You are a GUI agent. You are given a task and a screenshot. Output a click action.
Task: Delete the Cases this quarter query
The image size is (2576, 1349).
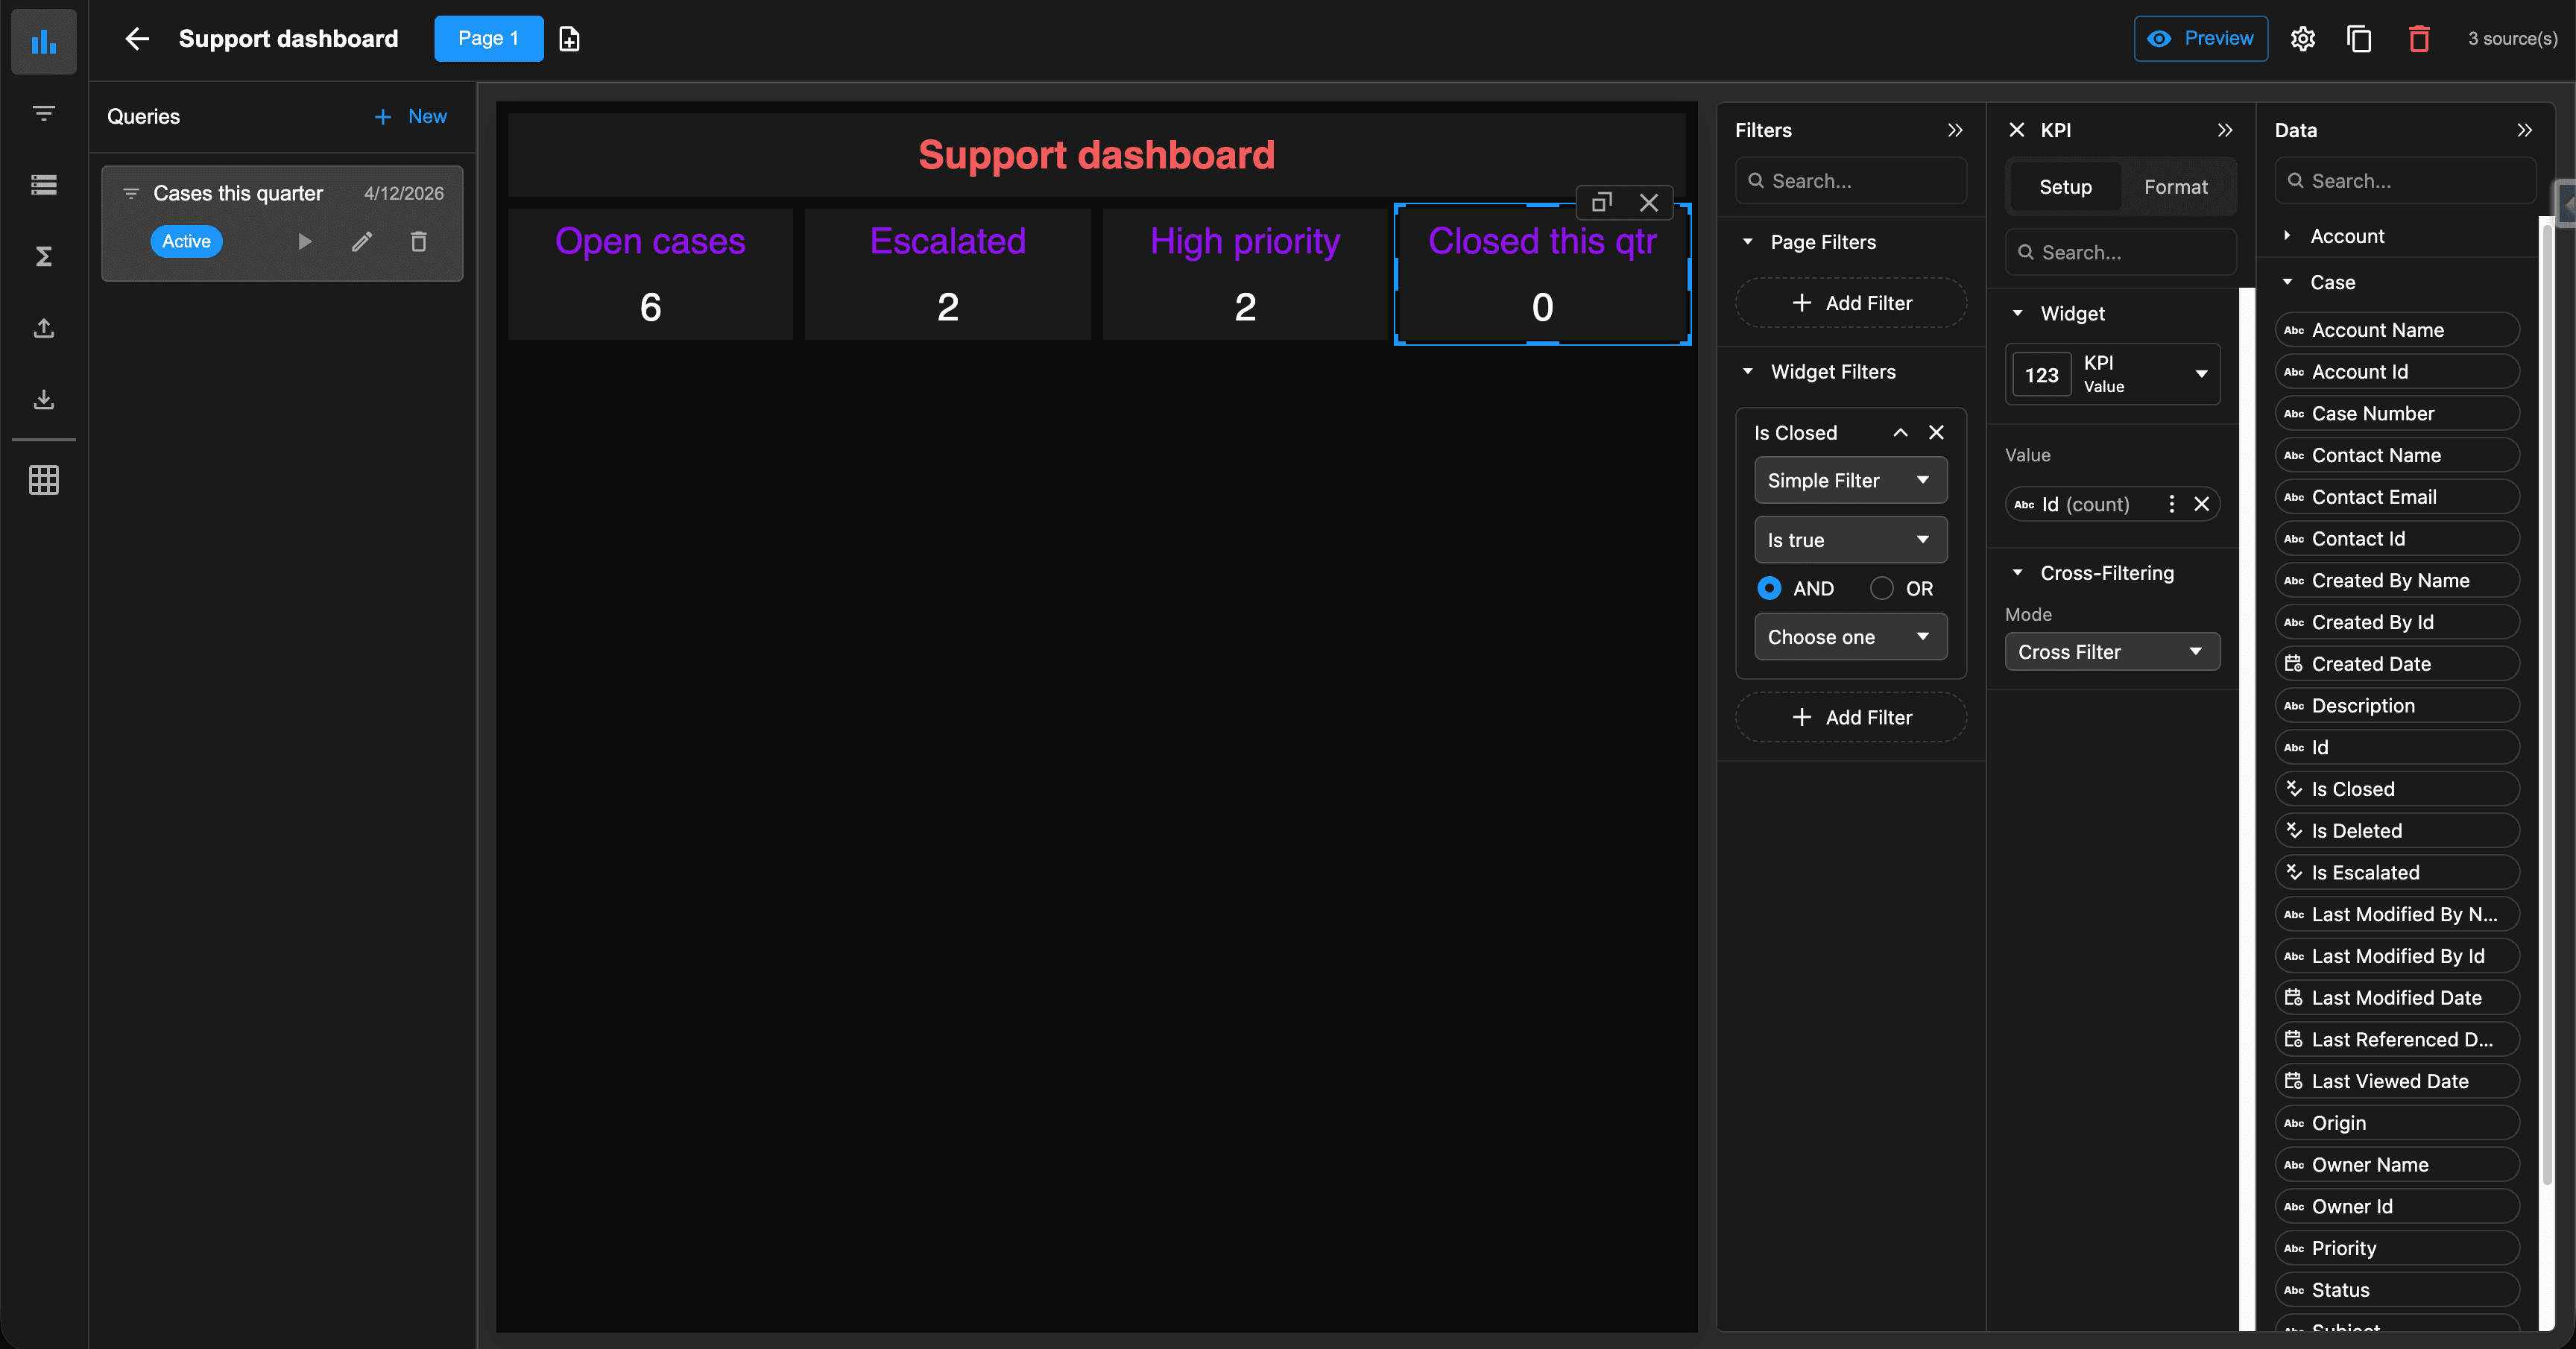[419, 241]
